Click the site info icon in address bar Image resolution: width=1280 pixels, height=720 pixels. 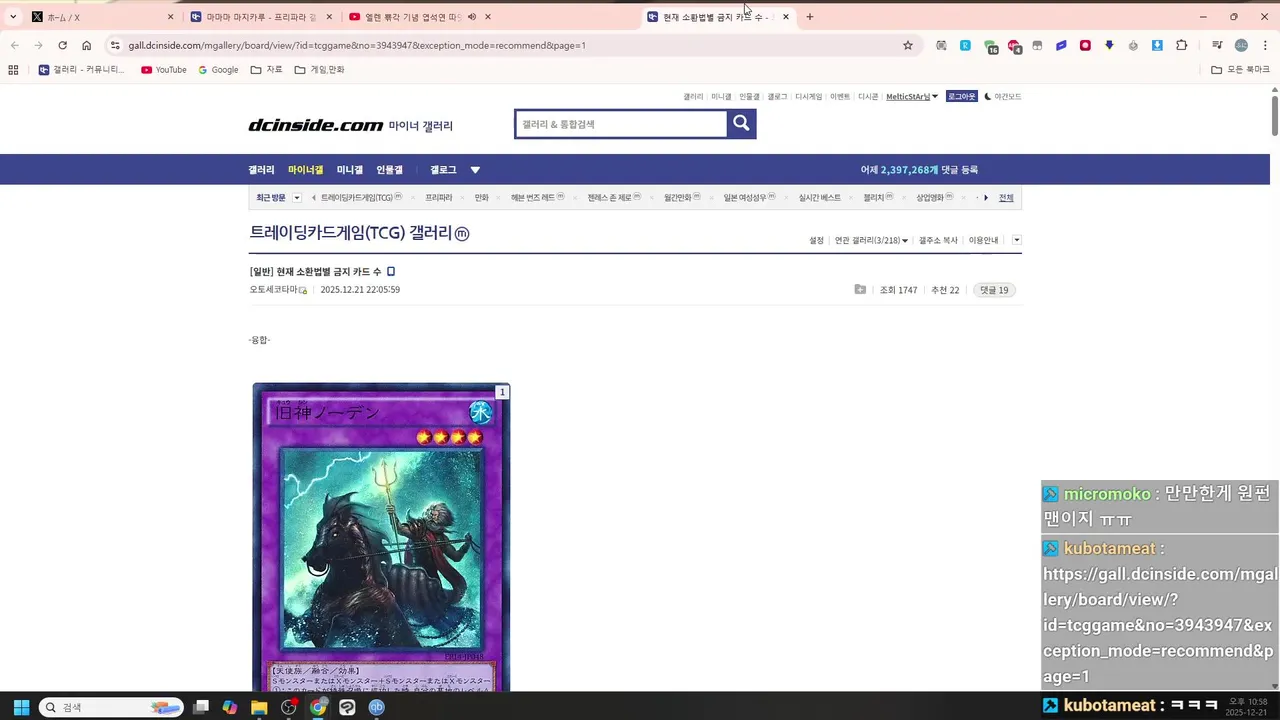(x=115, y=45)
